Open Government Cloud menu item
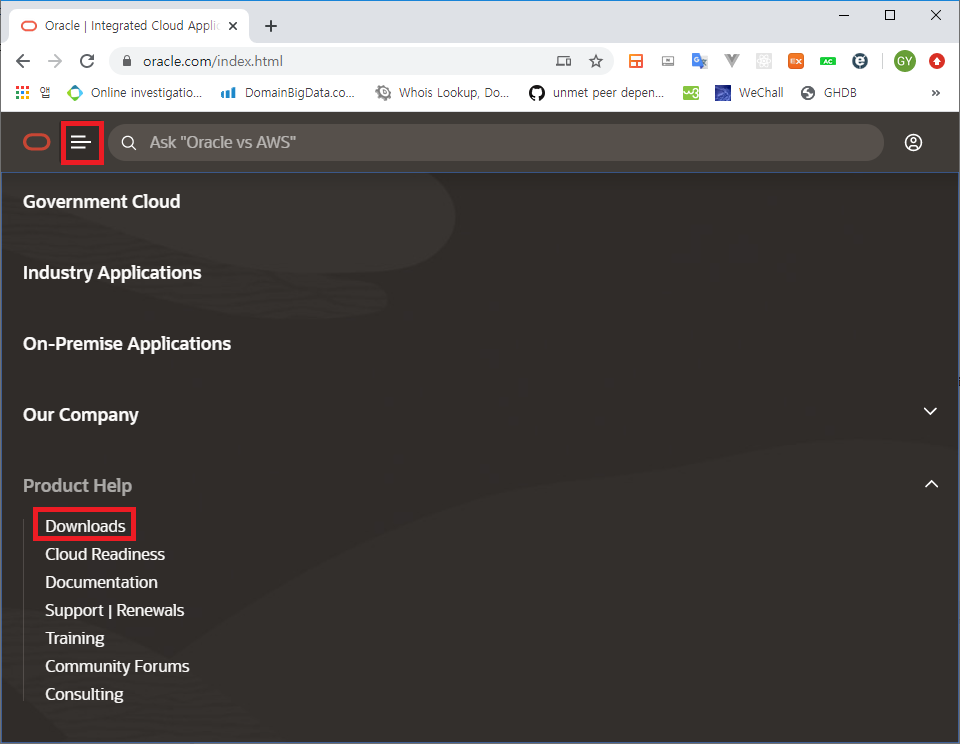This screenshot has height=744, width=960. [102, 201]
